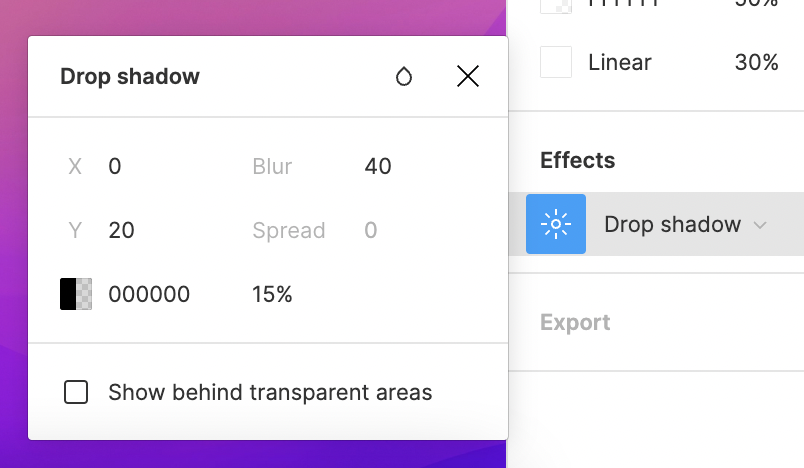Viewport: 804px width, 468px height.
Task: Click the 15% shadow opacity field
Action: pyautogui.click(x=272, y=294)
